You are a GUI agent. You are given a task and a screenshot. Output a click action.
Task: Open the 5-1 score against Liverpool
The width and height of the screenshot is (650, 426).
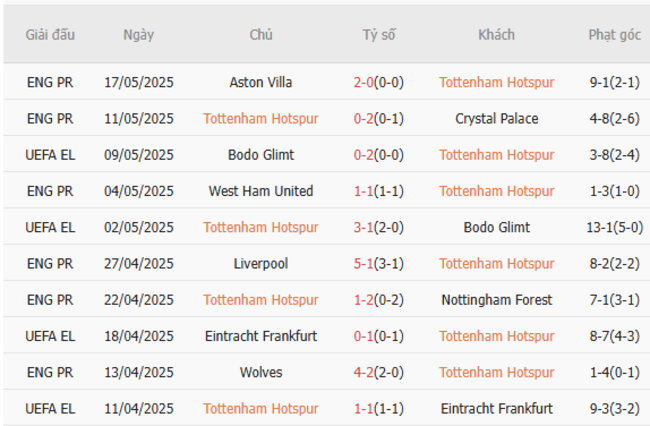[x=364, y=263]
